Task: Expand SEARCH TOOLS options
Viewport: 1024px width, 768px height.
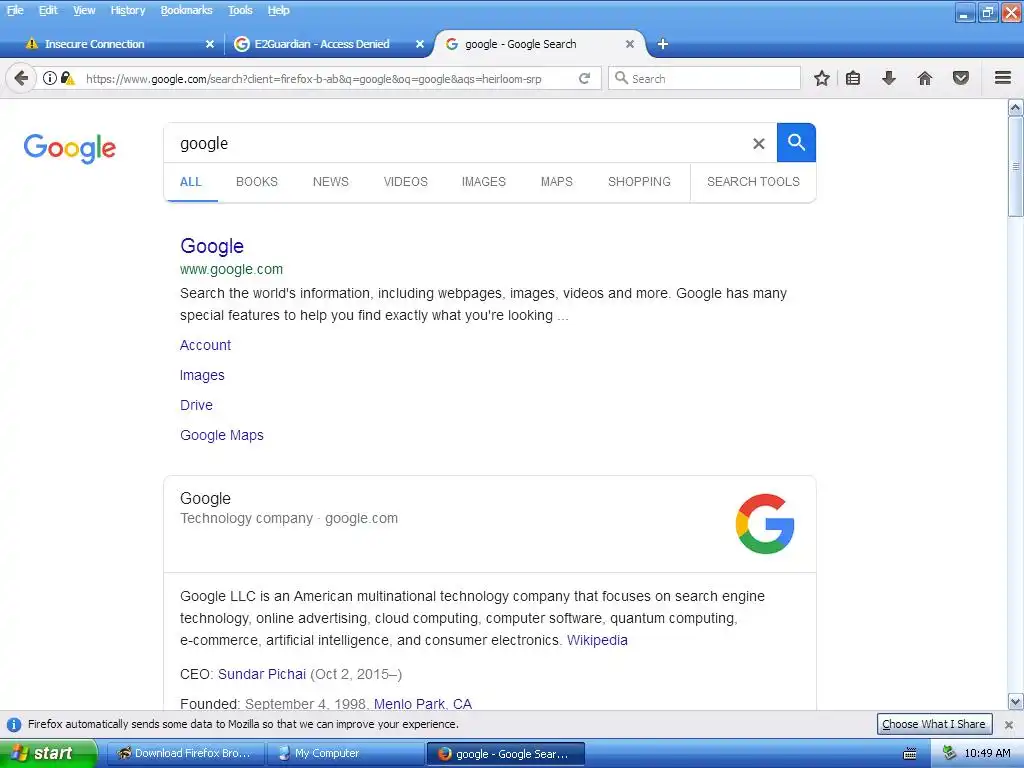Action: pos(753,182)
